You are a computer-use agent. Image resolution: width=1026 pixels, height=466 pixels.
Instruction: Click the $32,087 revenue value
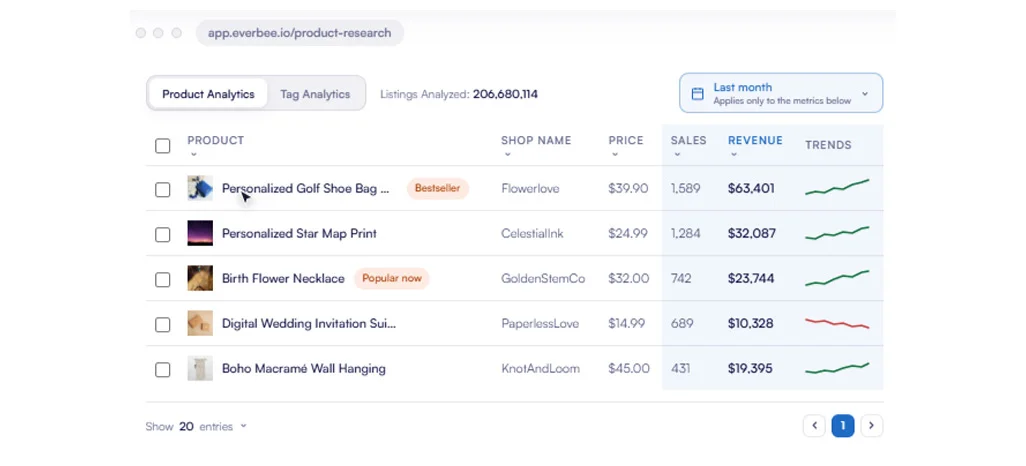[752, 234]
